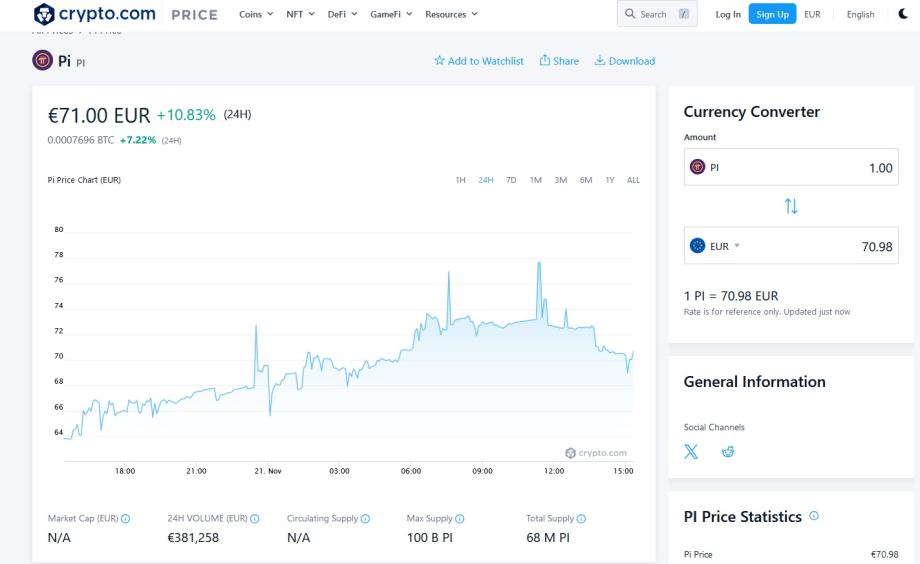Open the X social channel
Screen dimensions: 920x564
pos(691,452)
